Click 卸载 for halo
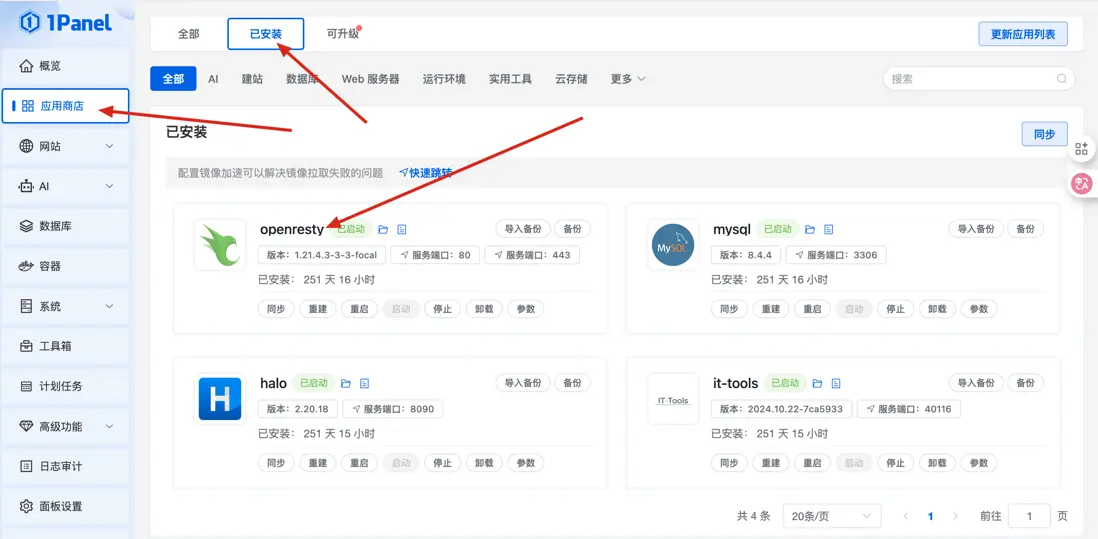Image resolution: width=1098 pixels, height=539 pixels. tap(484, 463)
